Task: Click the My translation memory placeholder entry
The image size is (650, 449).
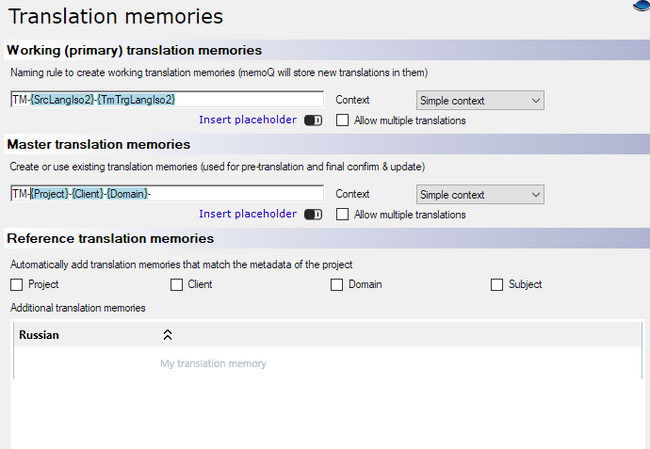Action: coord(213,363)
